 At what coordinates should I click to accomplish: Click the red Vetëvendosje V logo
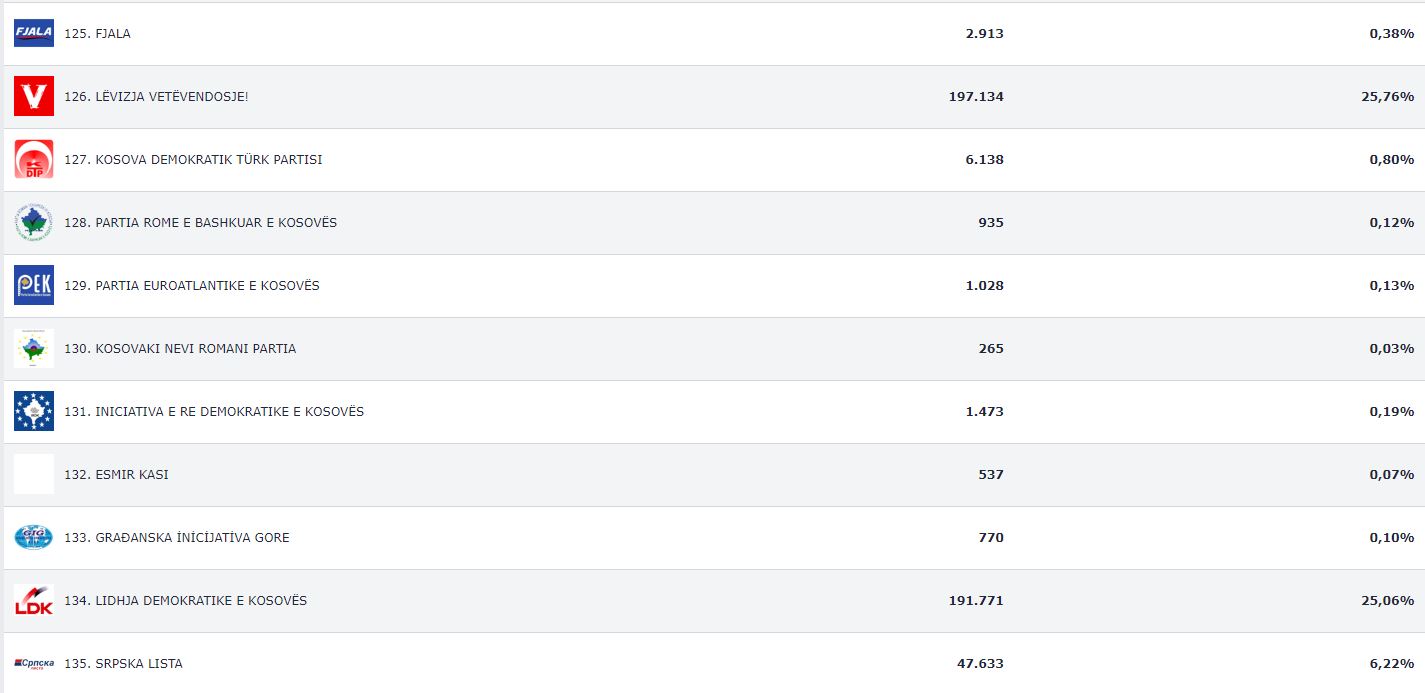(x=34, y=96)
